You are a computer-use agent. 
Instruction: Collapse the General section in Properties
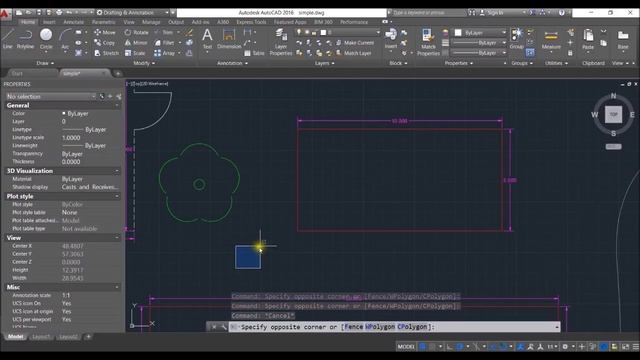[117, 105]
